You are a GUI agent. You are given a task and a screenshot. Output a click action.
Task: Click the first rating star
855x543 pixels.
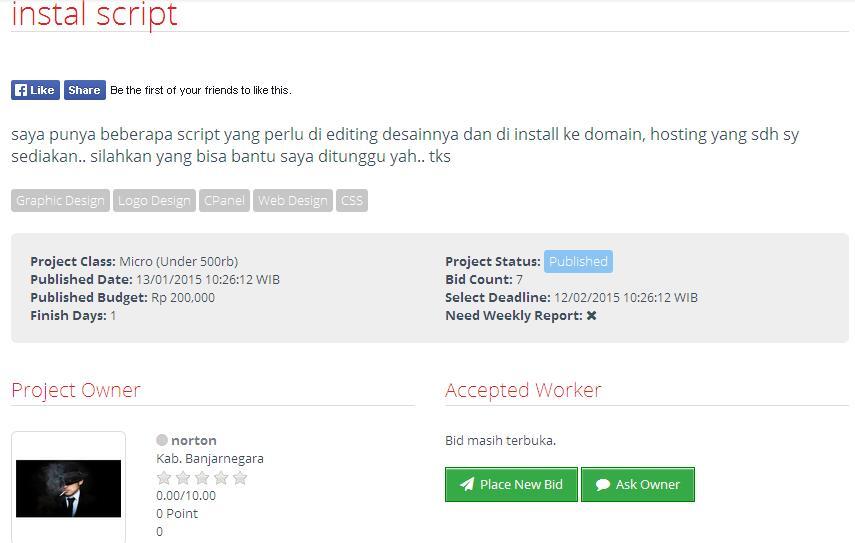(164, 478)
